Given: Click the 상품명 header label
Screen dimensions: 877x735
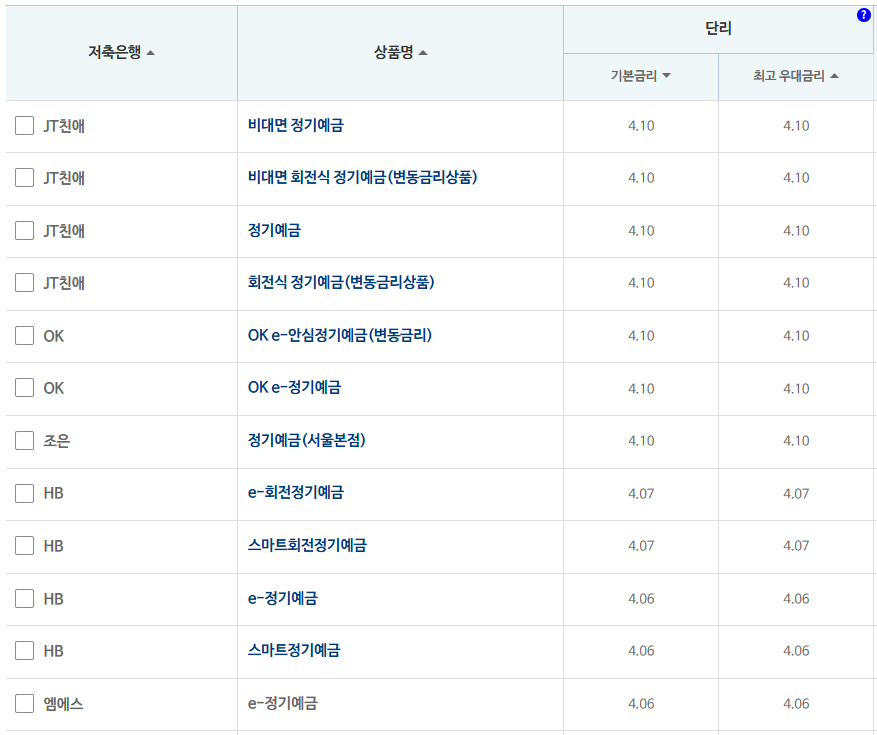Looking at the screenshot, I should click(394, 52).
